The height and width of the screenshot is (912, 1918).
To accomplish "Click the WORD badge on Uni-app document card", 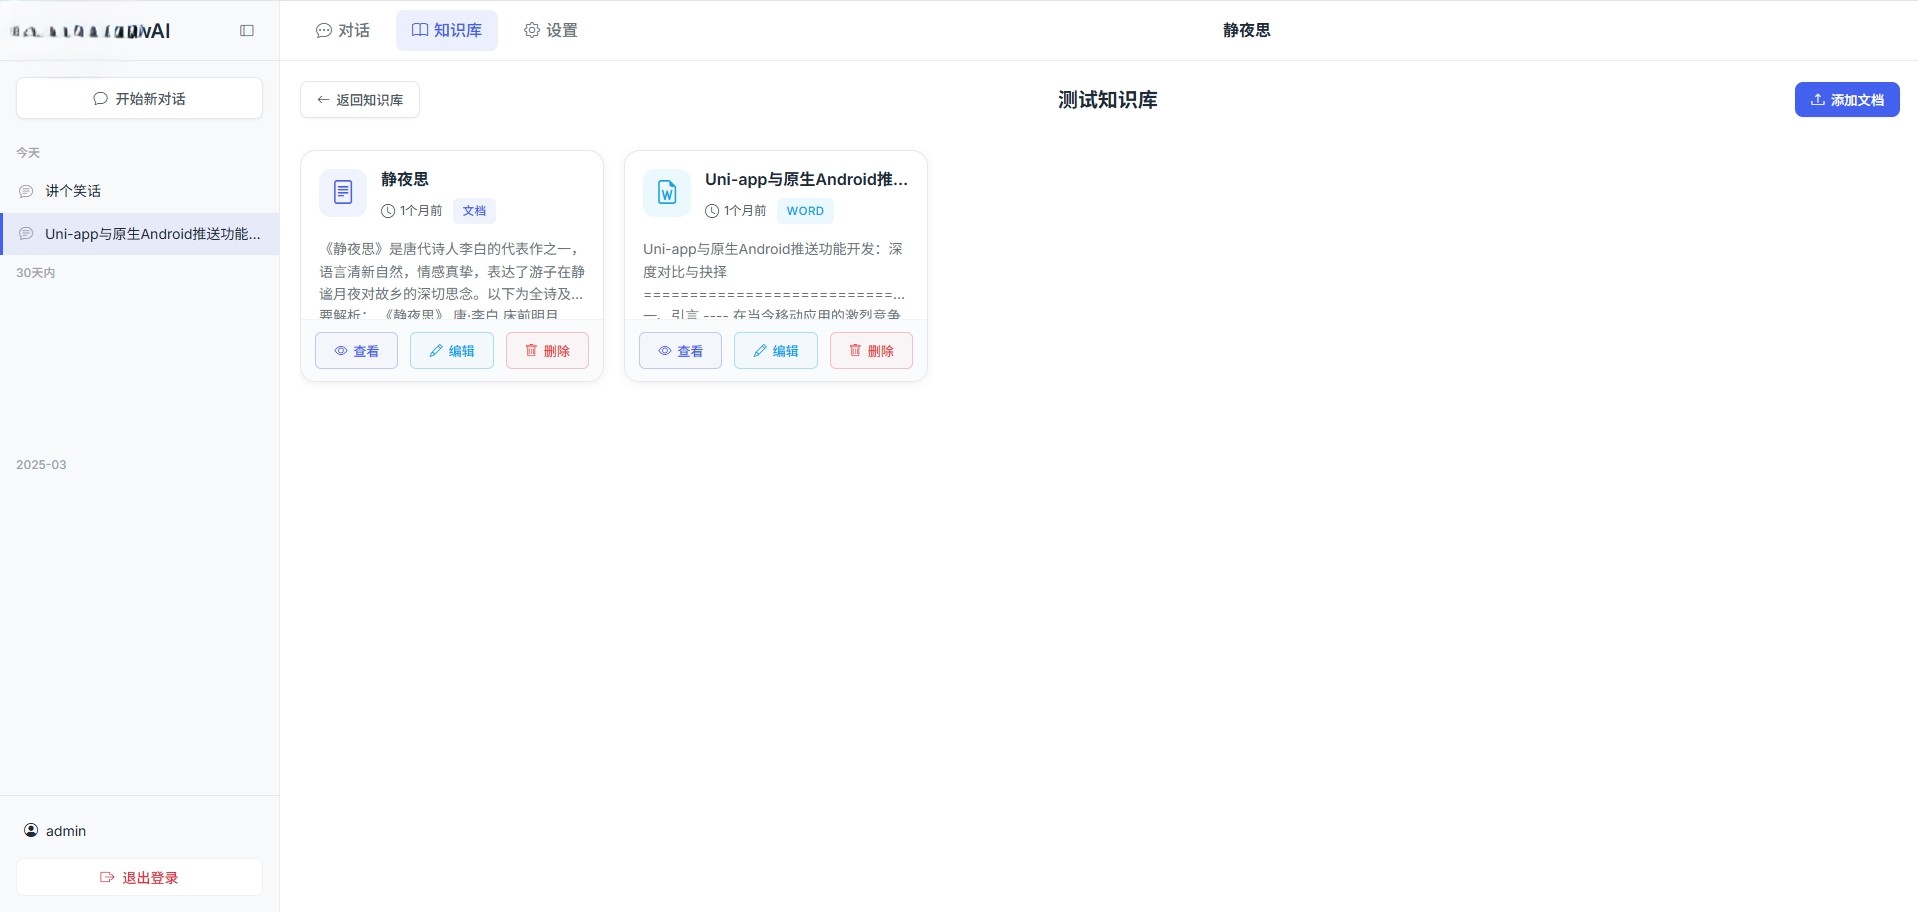I will point(804,211).
